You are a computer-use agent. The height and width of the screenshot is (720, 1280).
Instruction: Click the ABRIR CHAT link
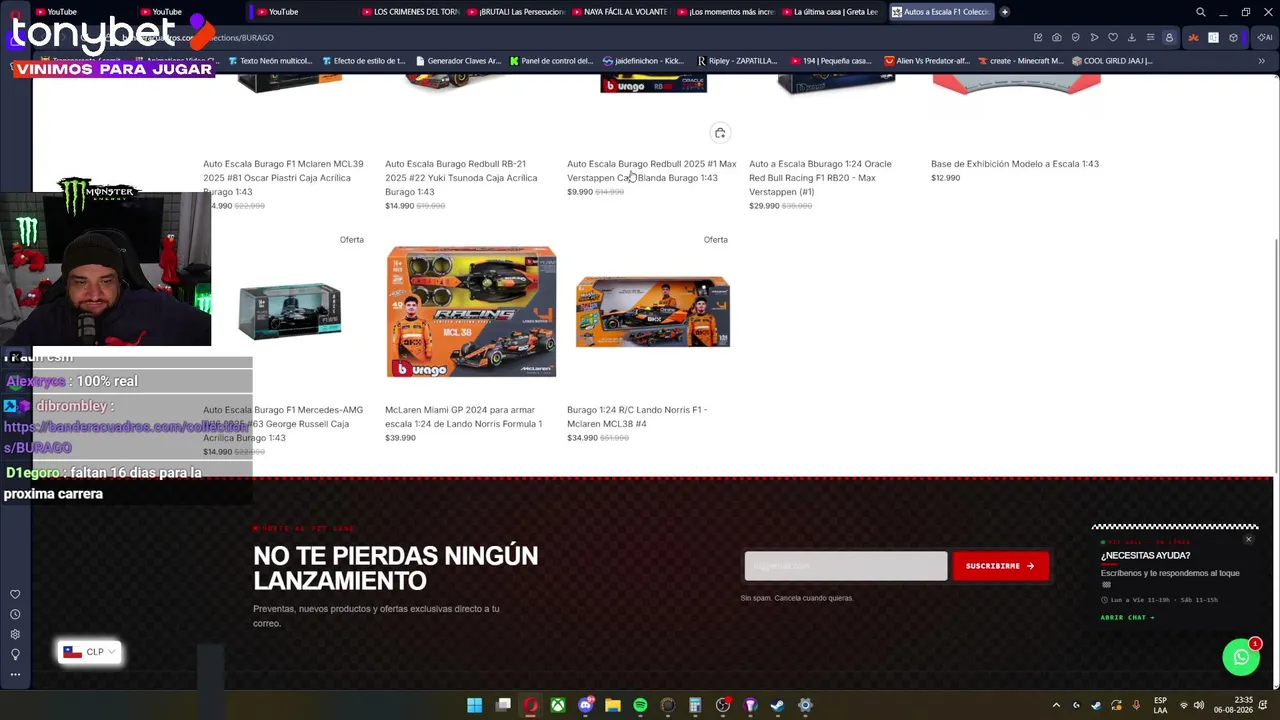pos(1127,617)
